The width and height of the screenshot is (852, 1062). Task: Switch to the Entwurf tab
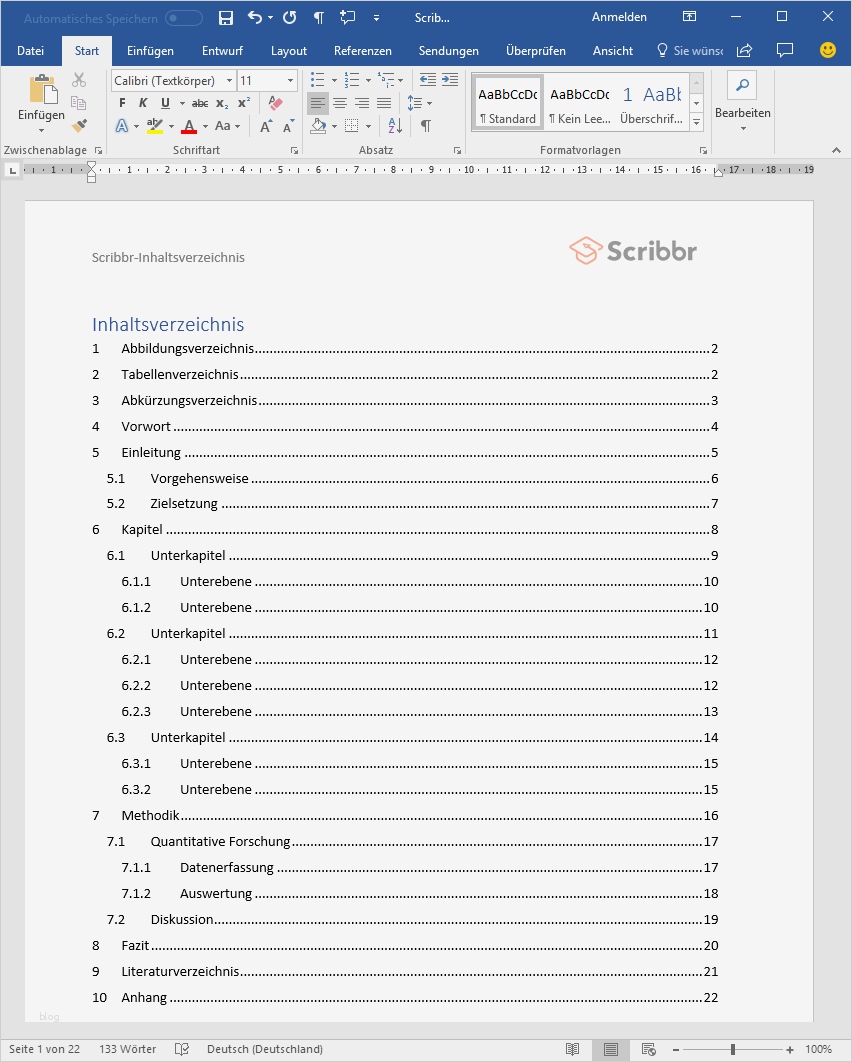[222, 51]
